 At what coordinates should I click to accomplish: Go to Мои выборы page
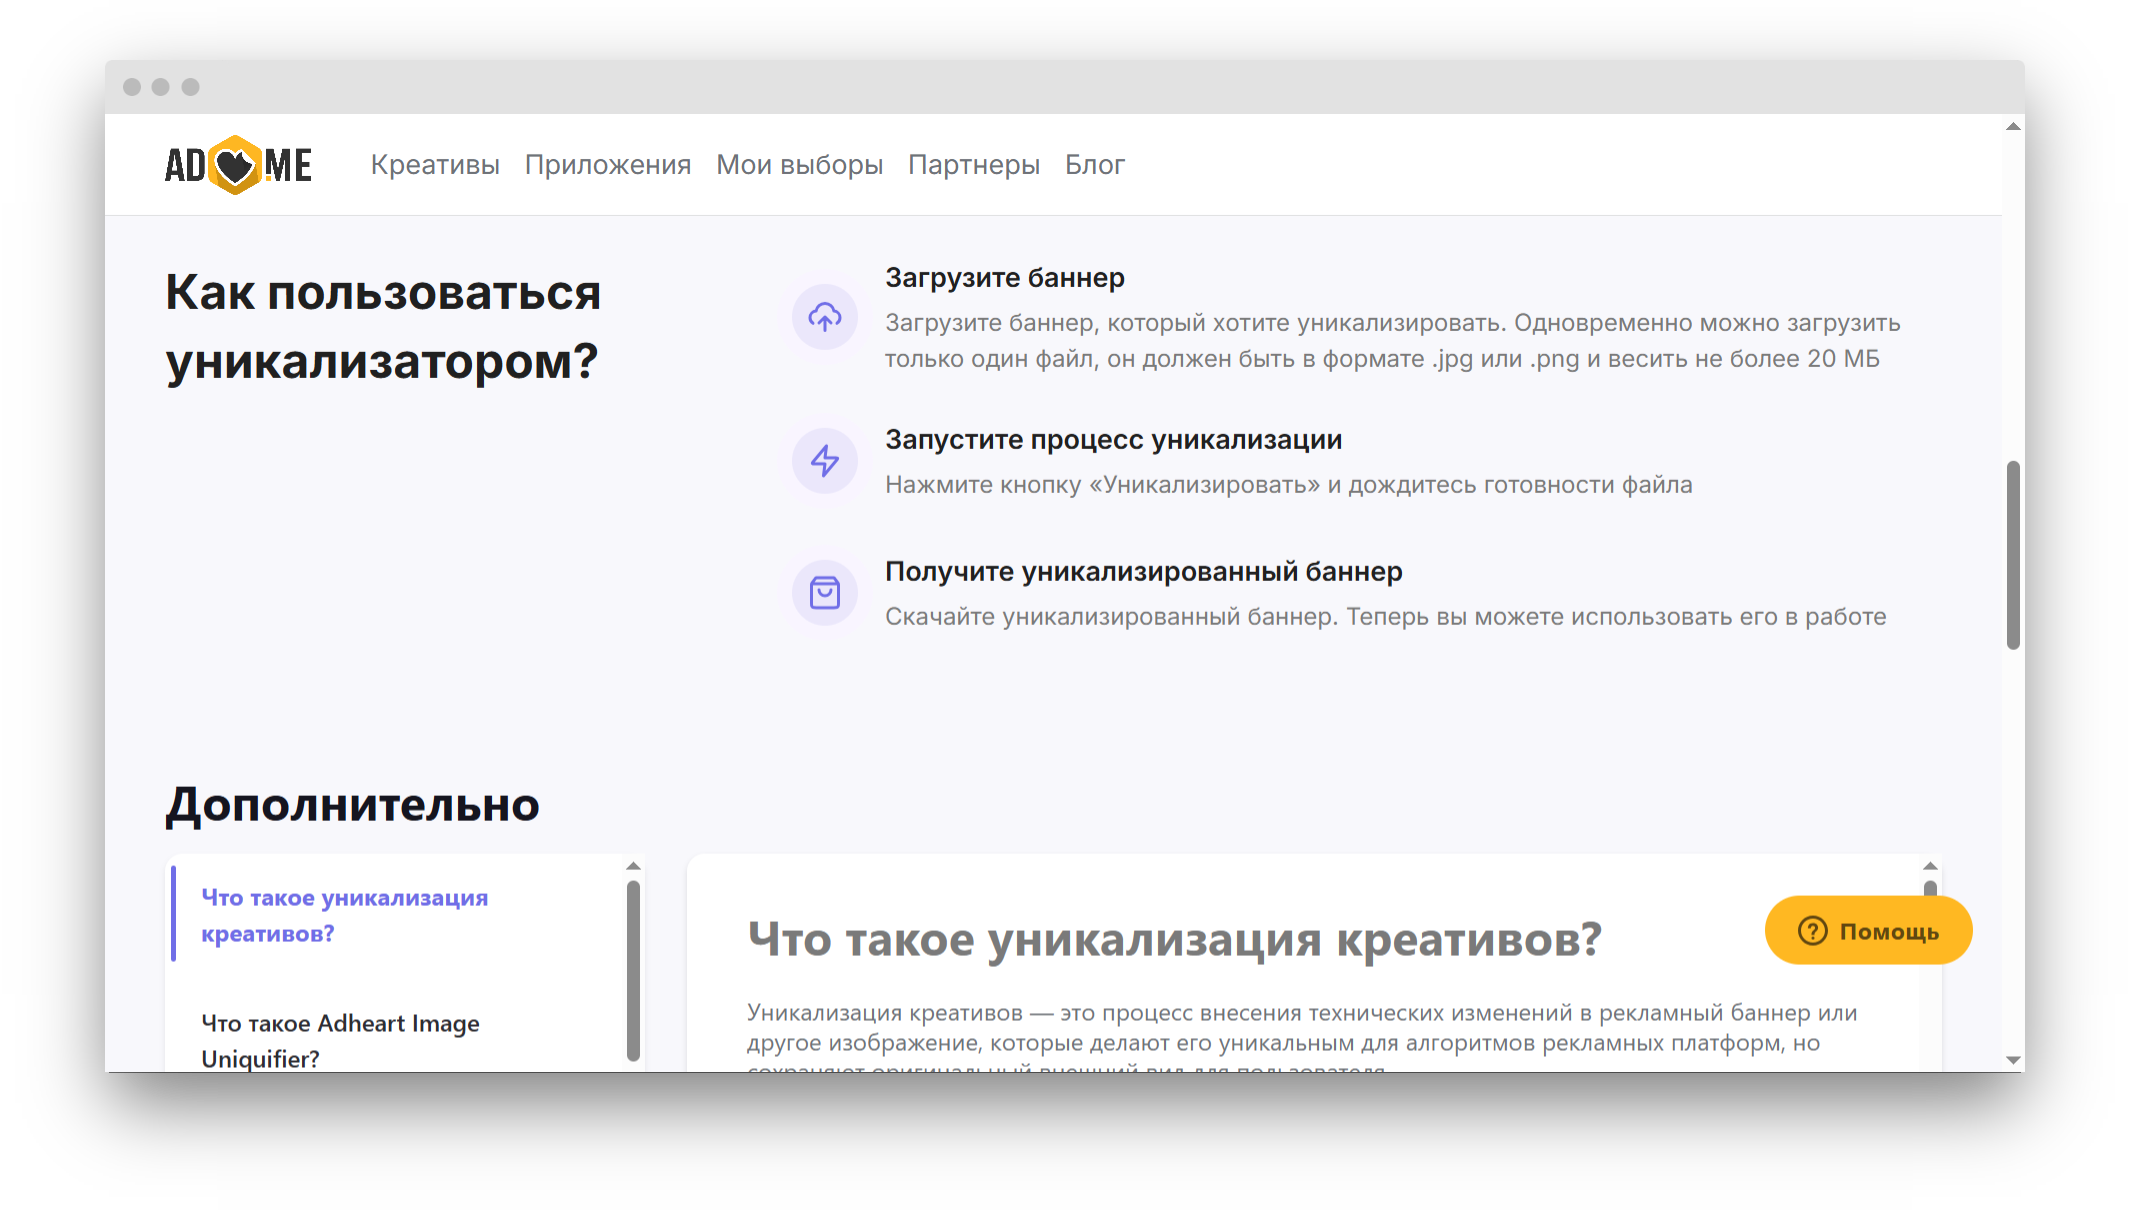(799, 164)
